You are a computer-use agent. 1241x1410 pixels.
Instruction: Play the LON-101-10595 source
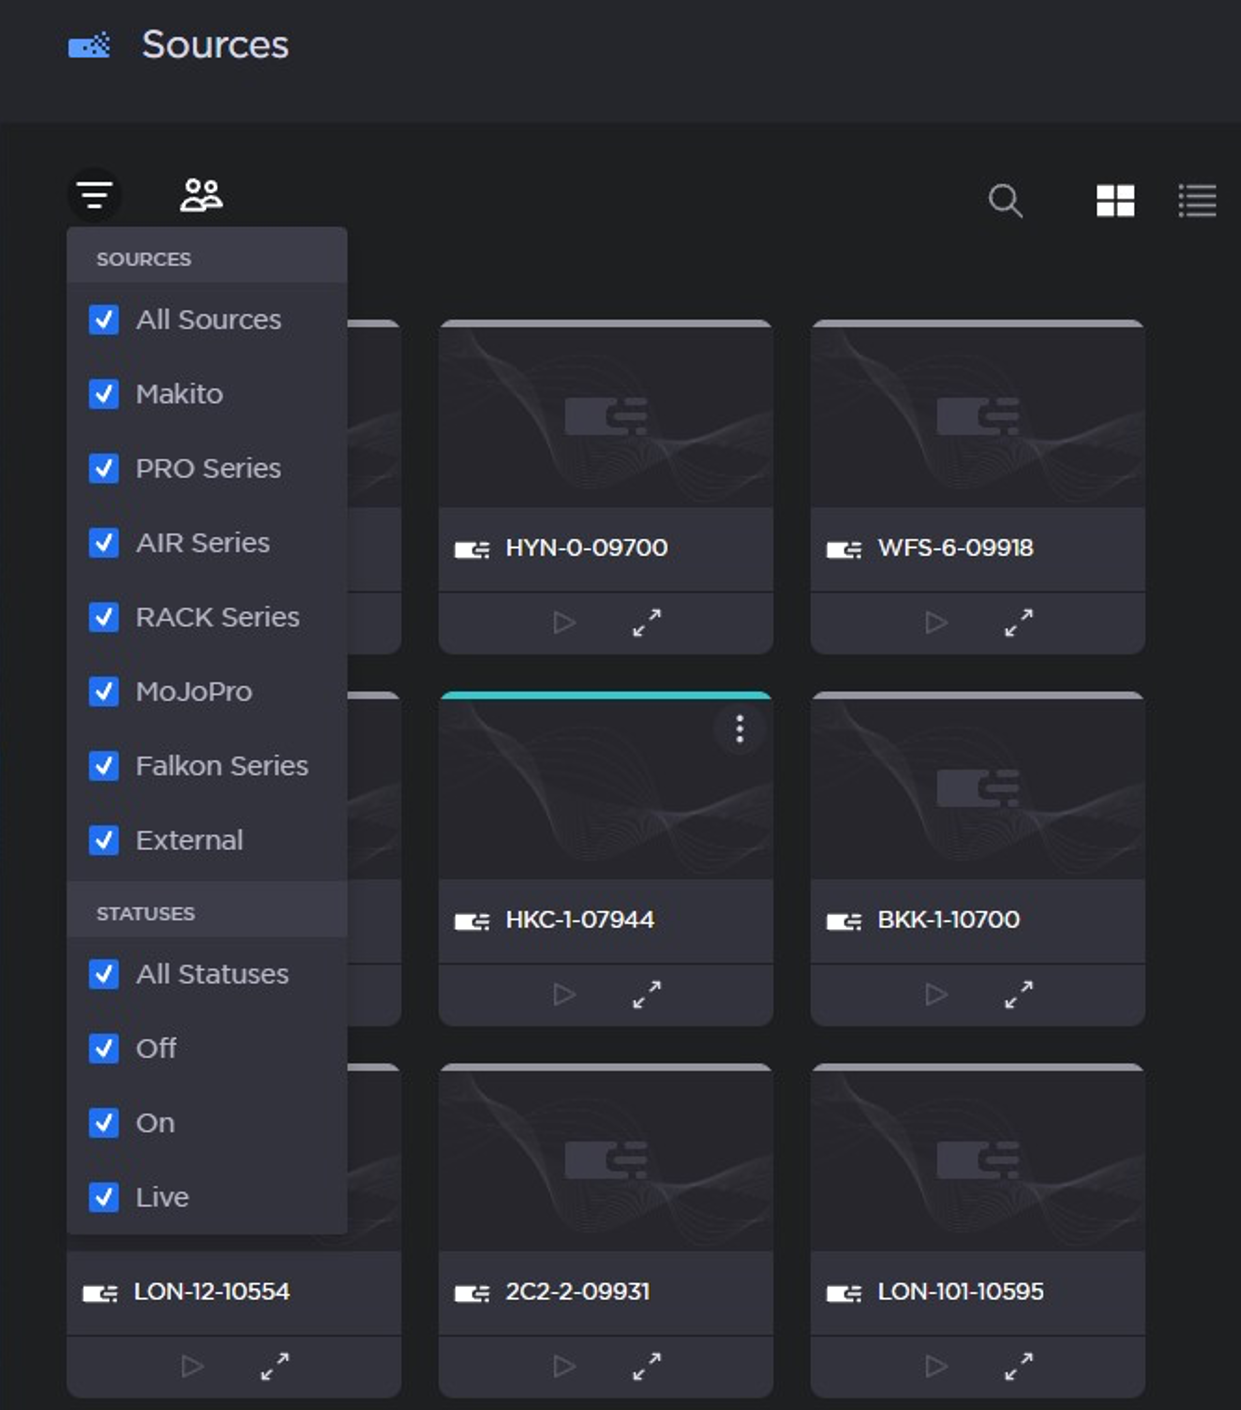(x=936, y=1366)
